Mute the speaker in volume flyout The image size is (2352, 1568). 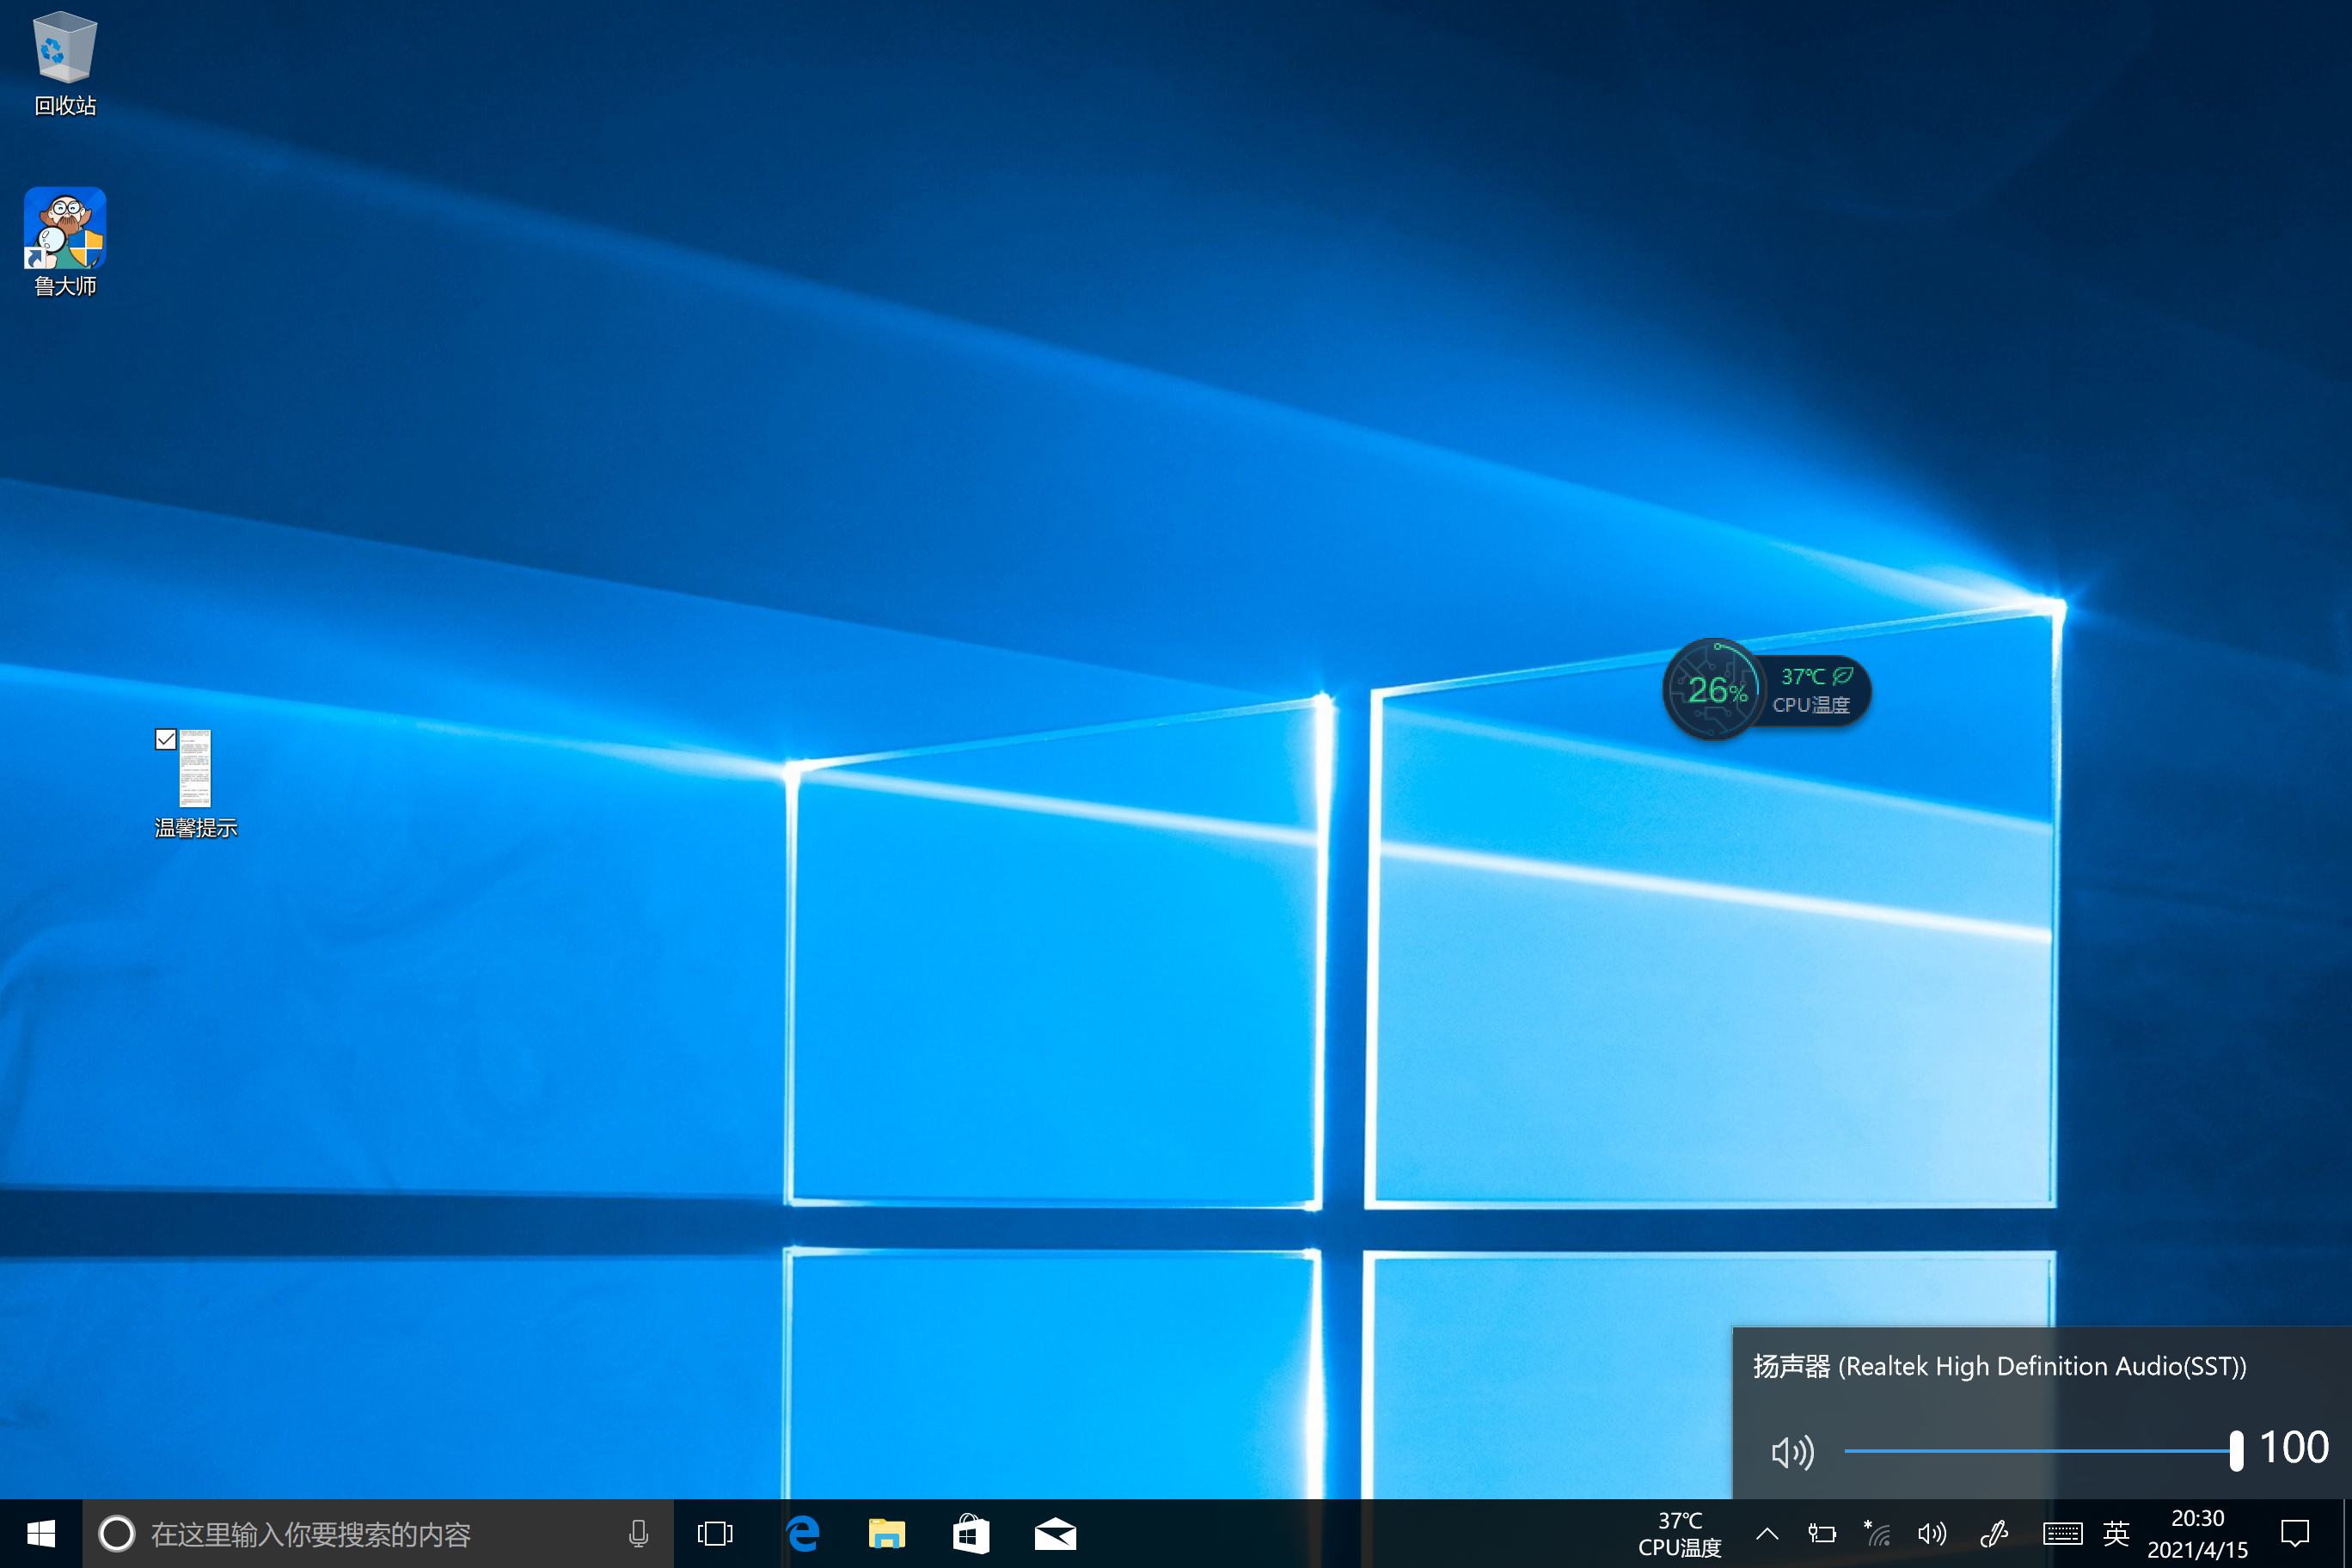[1792, 1451]
